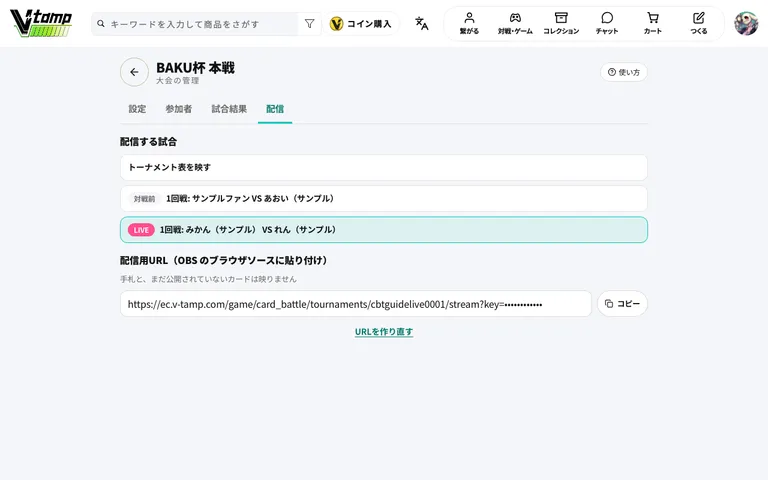
Task: Open the Vtamp logo home link
Action: coord(41,23)
